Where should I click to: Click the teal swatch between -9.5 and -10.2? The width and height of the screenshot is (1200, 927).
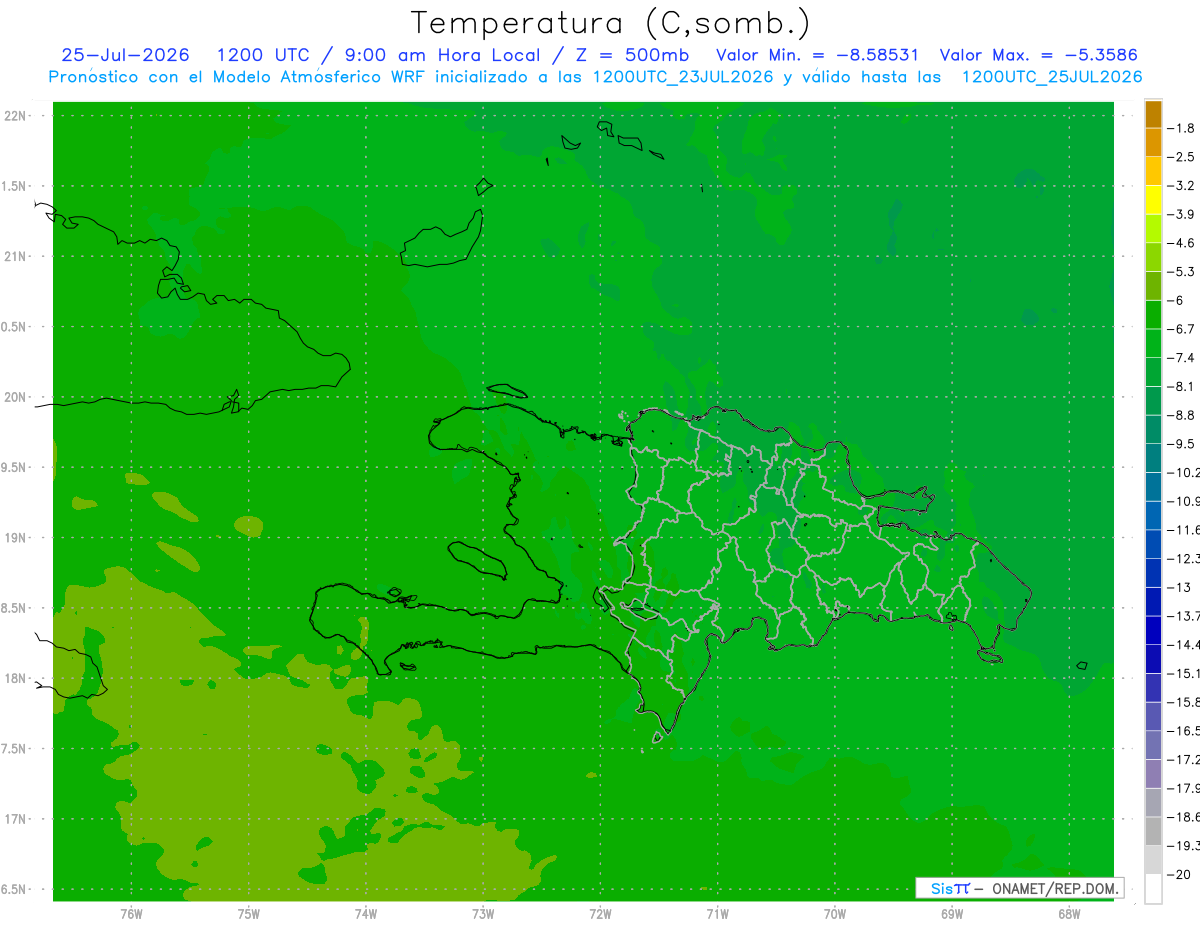1153,458
